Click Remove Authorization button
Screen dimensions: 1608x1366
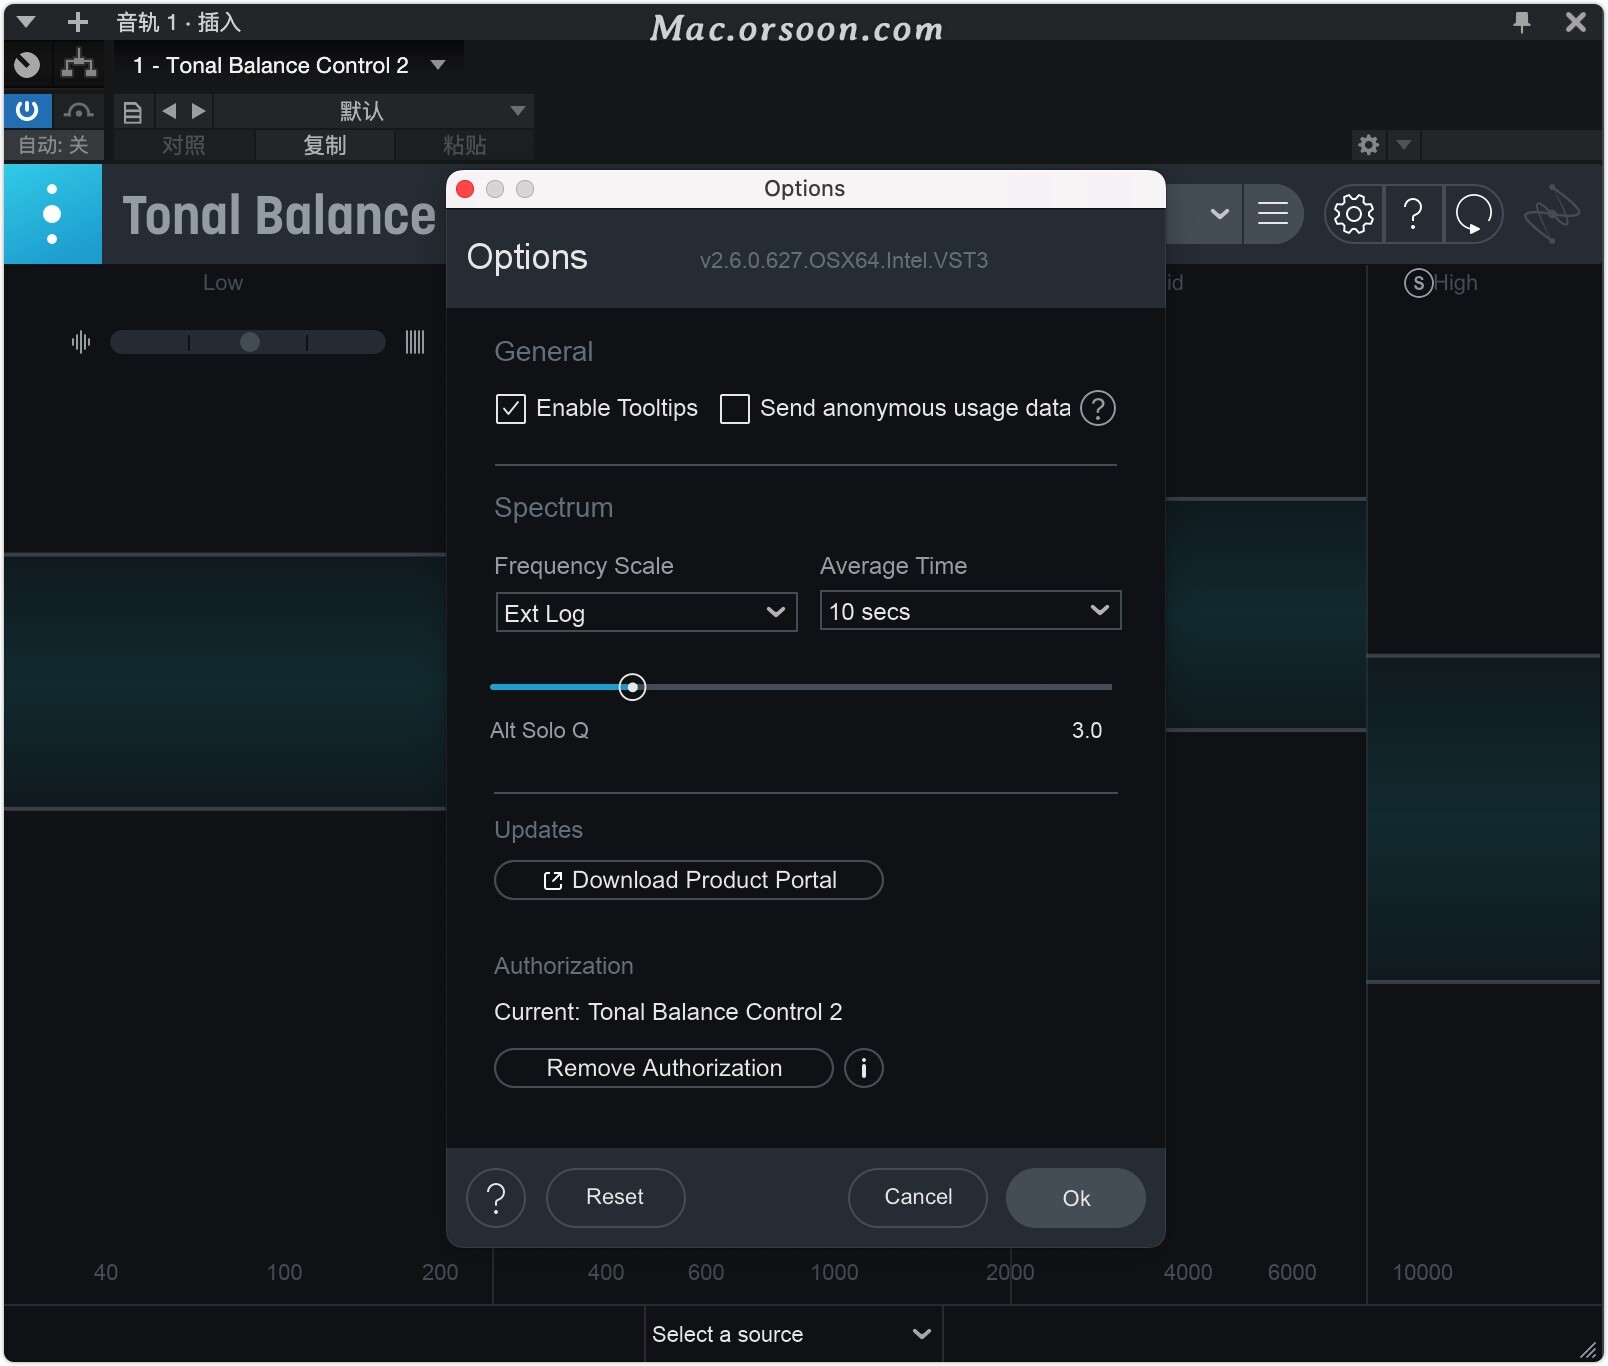tap(664, 1068)
